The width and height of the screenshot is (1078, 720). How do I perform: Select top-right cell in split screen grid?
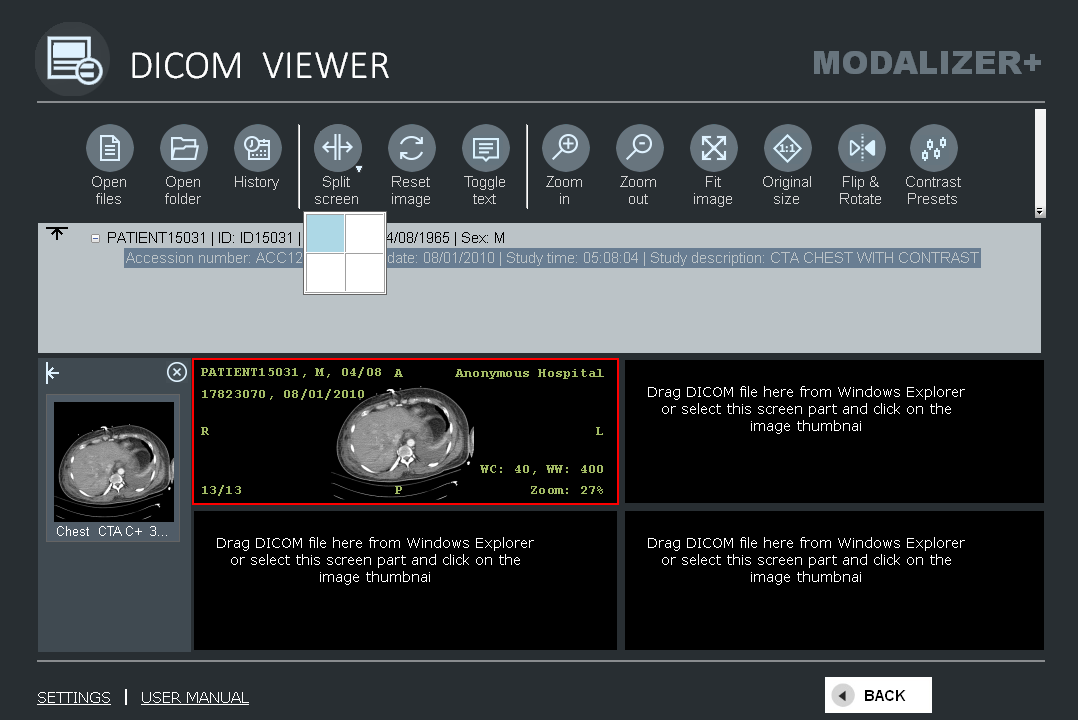pos(365,233)
